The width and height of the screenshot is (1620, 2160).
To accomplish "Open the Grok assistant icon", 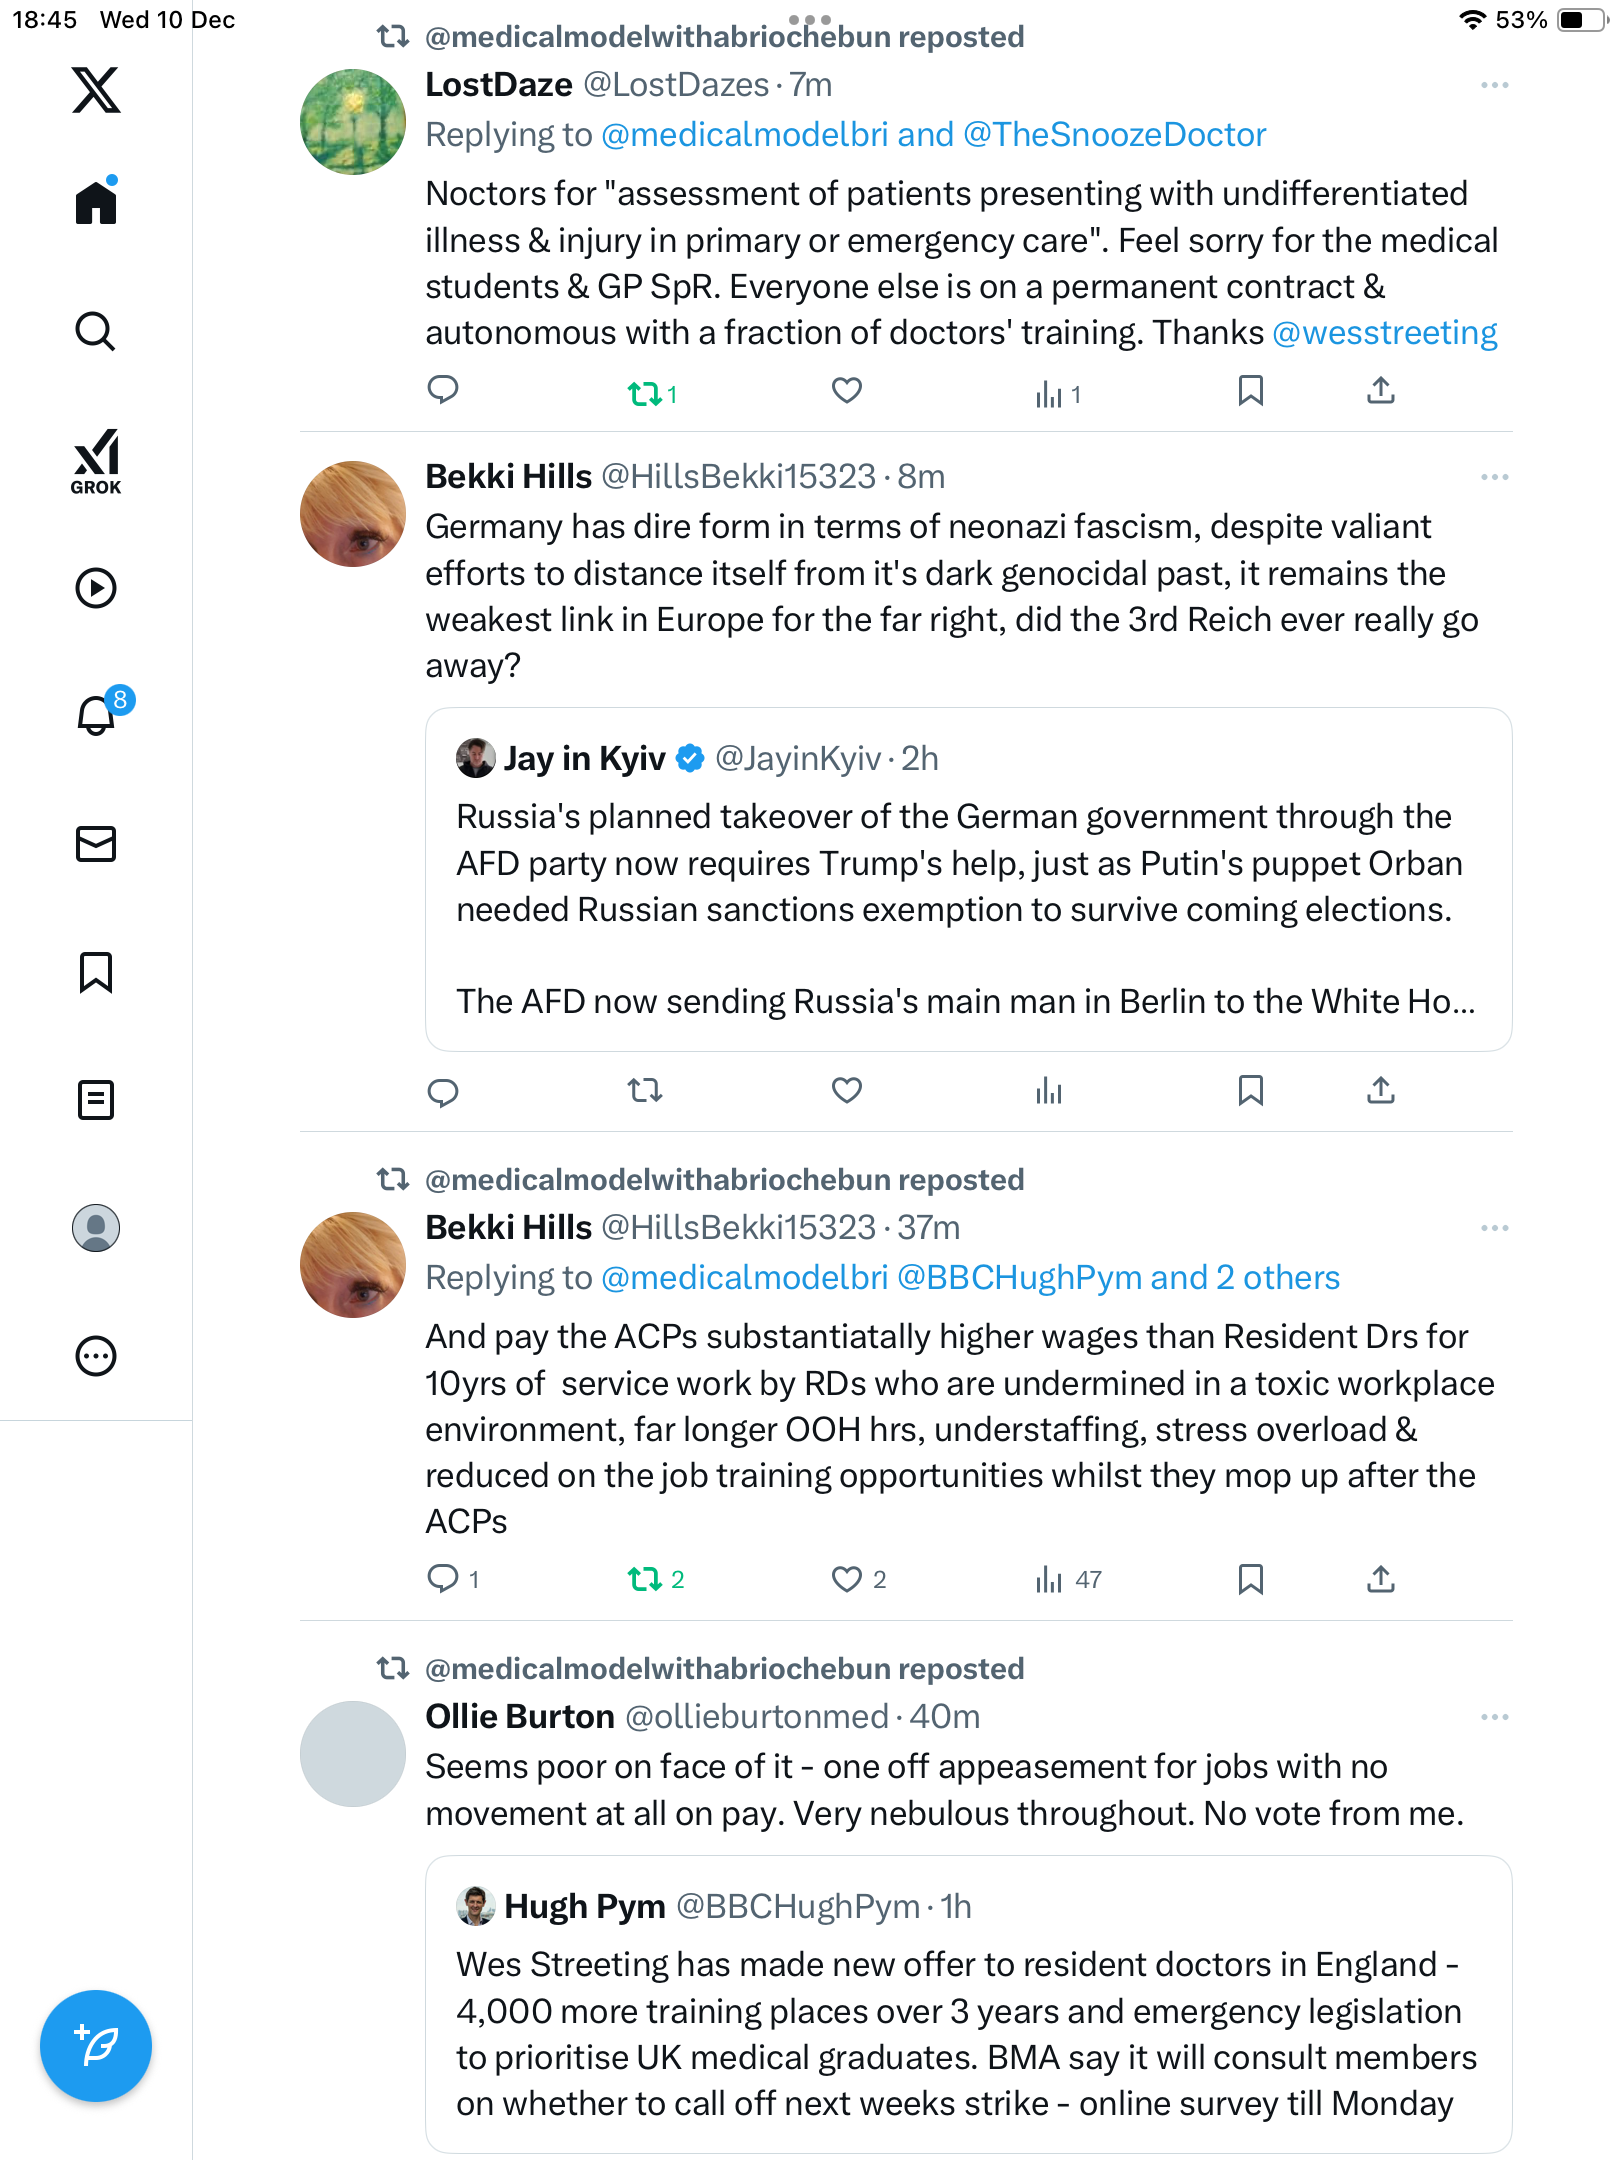I will click(x=96, y=461).
